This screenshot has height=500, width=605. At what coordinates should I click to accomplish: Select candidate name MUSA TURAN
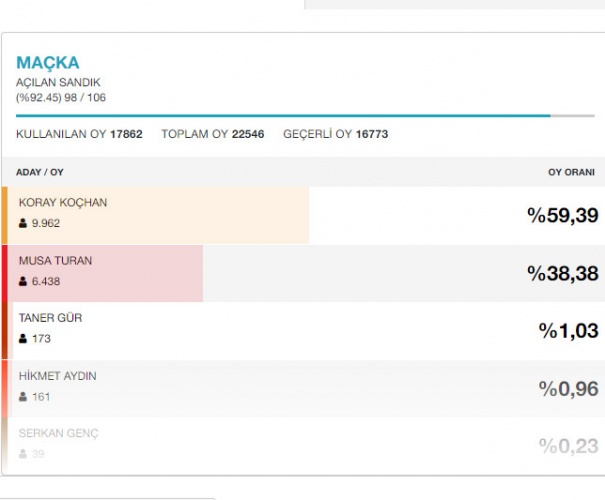[55, 261]
